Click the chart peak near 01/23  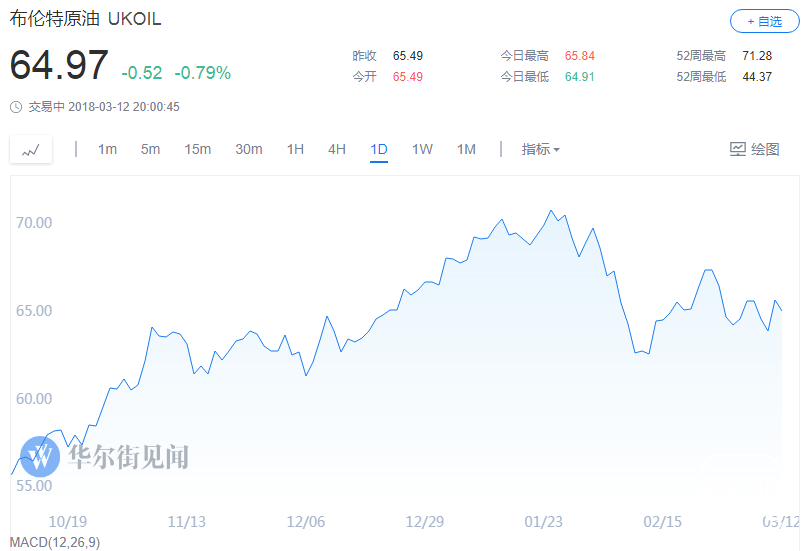pos(551,210)
